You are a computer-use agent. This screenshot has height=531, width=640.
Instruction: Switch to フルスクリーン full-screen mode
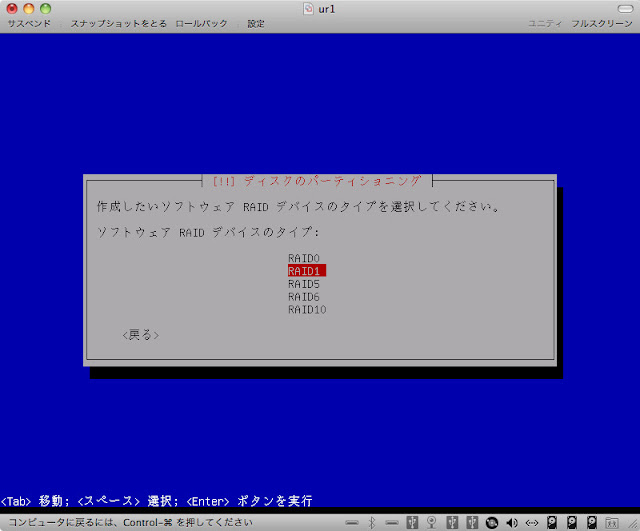(x=602, y=24)
